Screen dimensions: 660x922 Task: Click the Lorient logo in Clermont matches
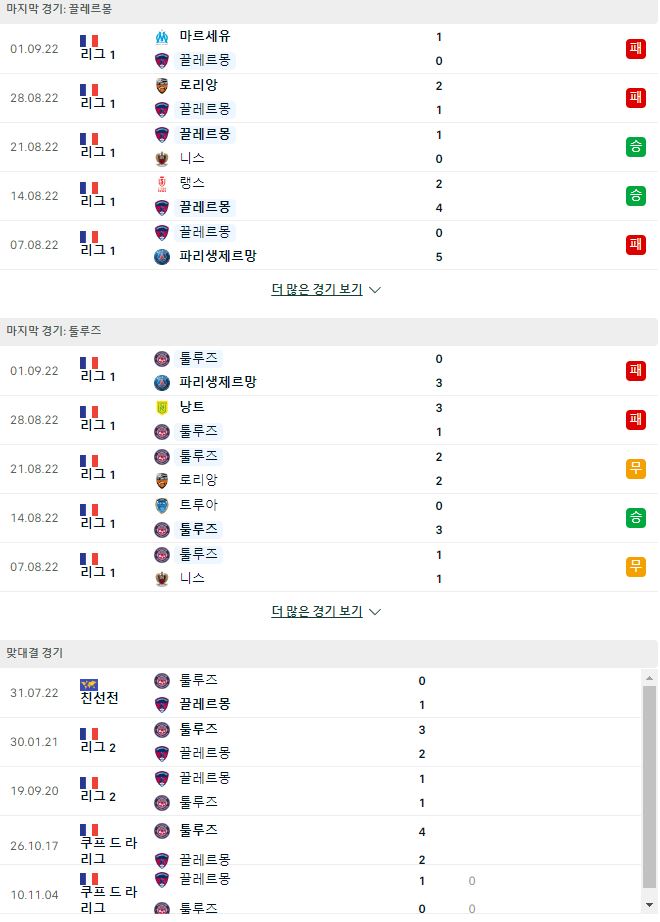[x=162, y=86]
